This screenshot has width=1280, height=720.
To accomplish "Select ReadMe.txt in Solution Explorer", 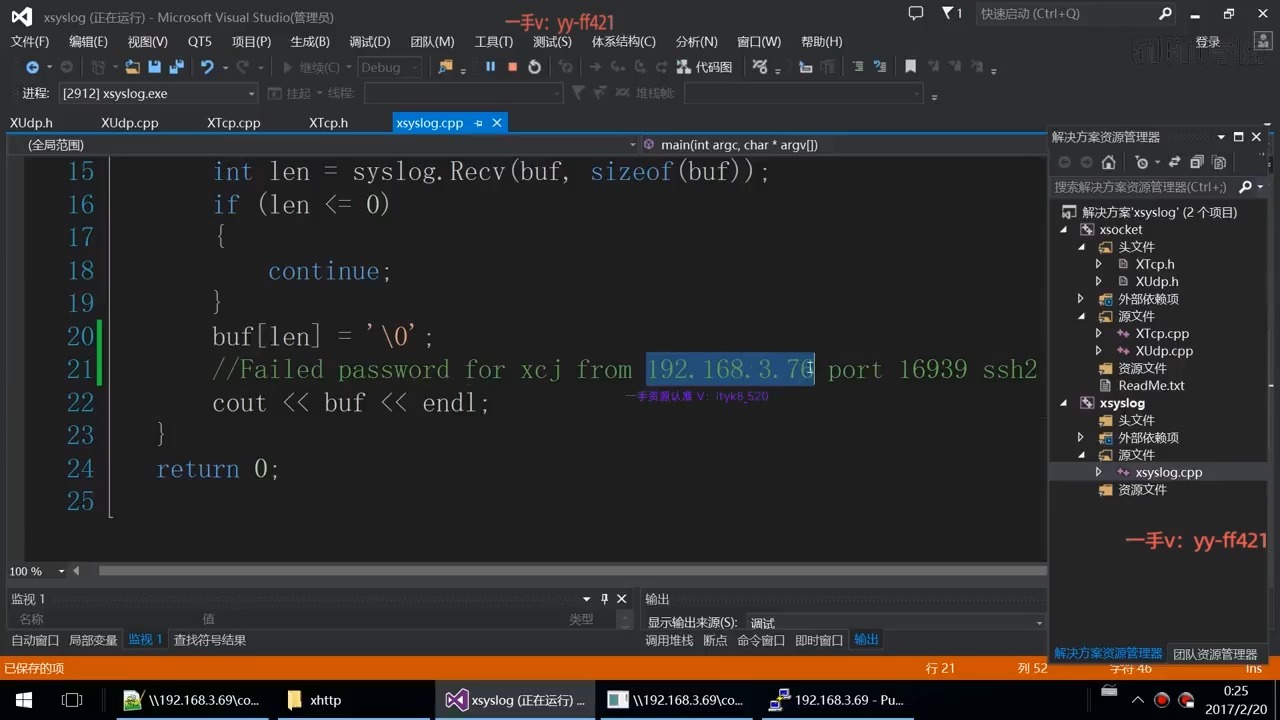I will click(1151, 385).
